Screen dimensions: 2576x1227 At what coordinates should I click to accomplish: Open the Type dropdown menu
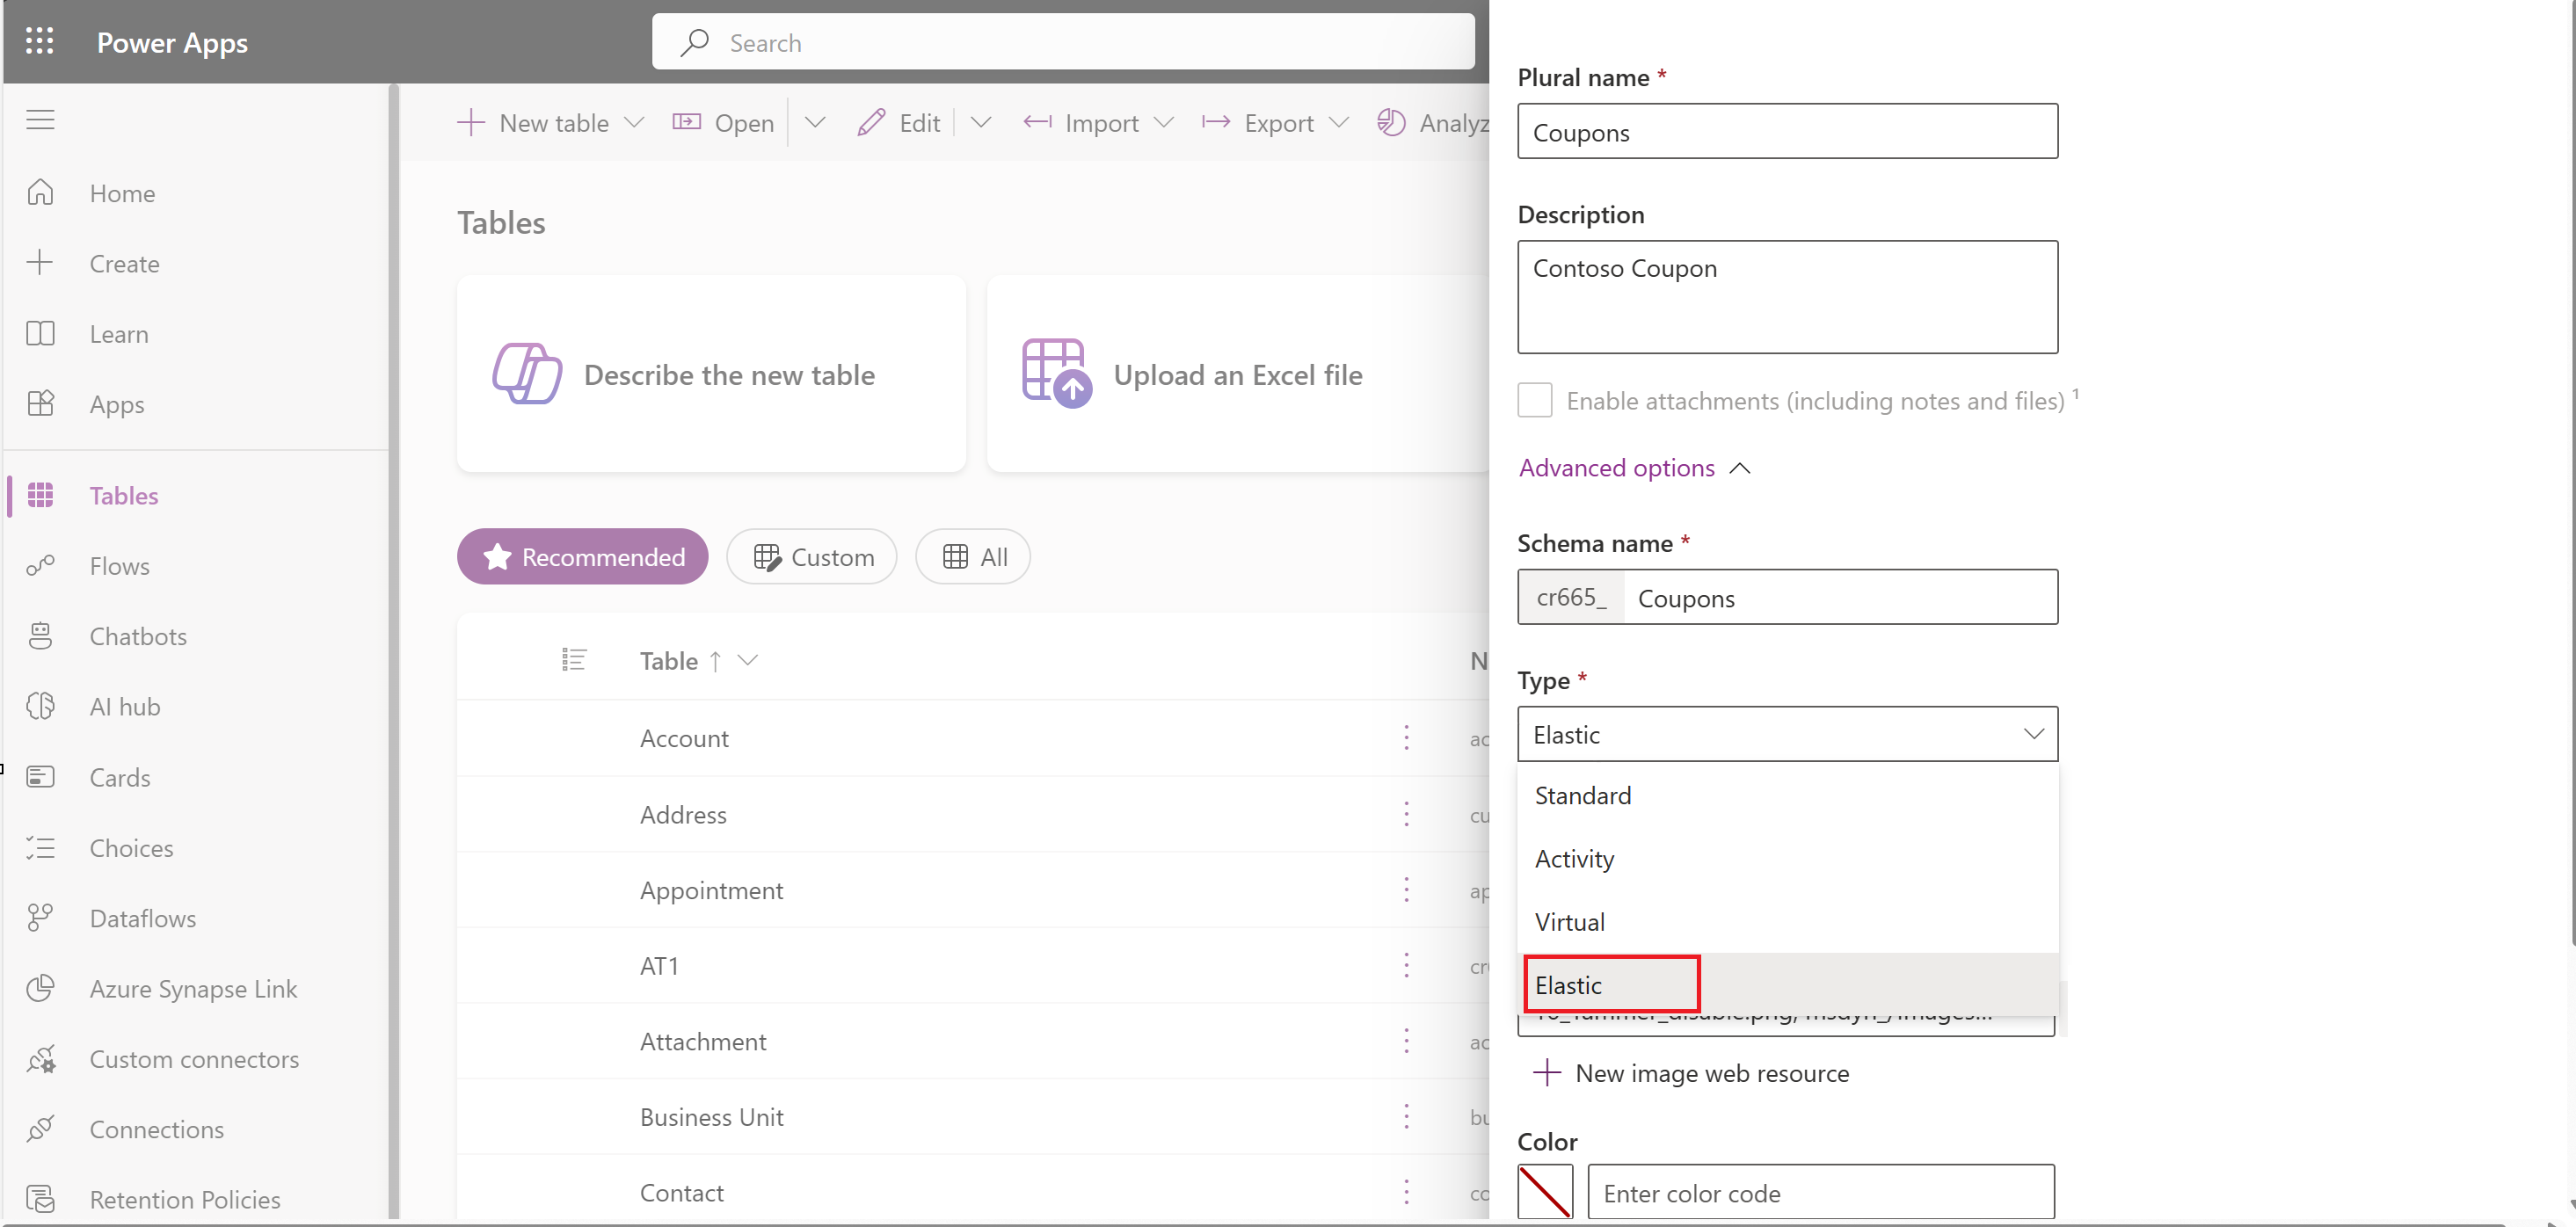[x=1786, y=734]
